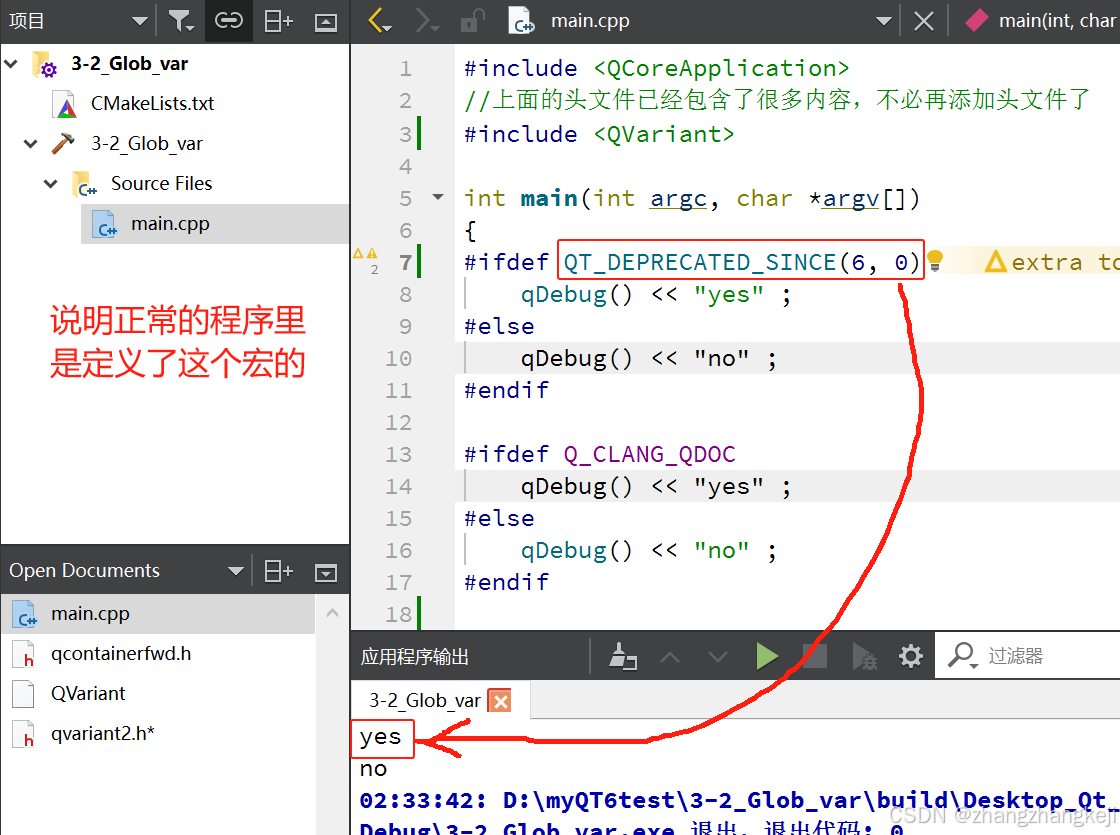Split the Projects panel

tap(279, 21)
